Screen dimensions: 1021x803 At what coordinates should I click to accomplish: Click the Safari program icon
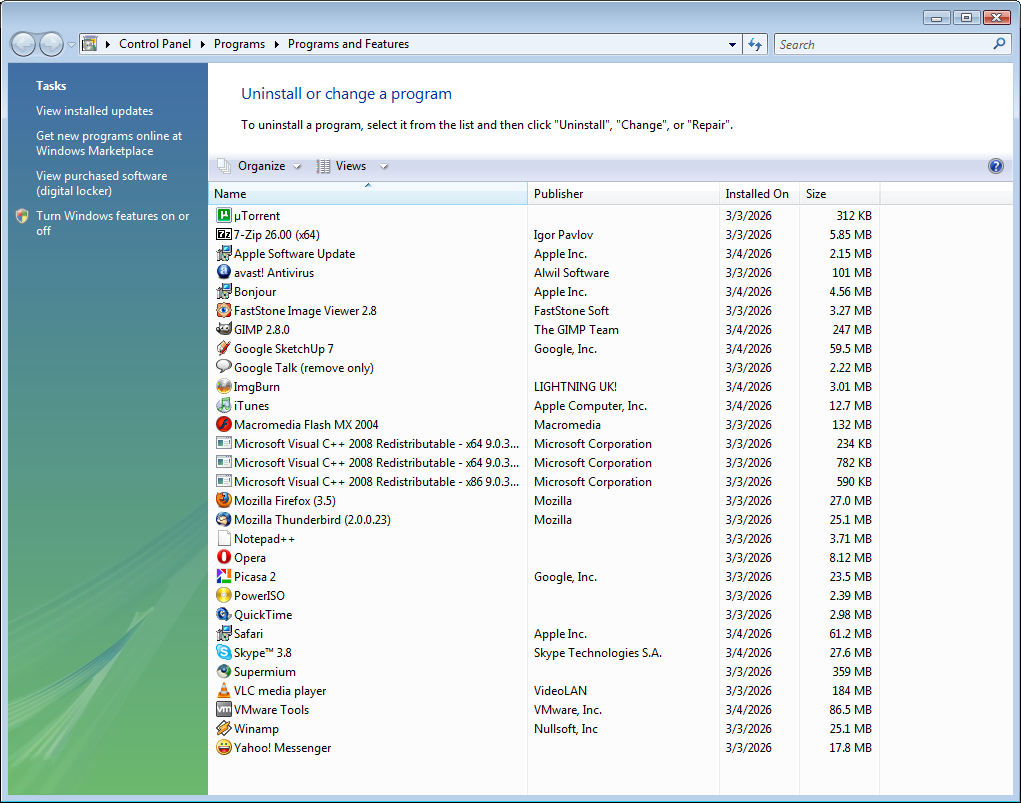(223, 633)
